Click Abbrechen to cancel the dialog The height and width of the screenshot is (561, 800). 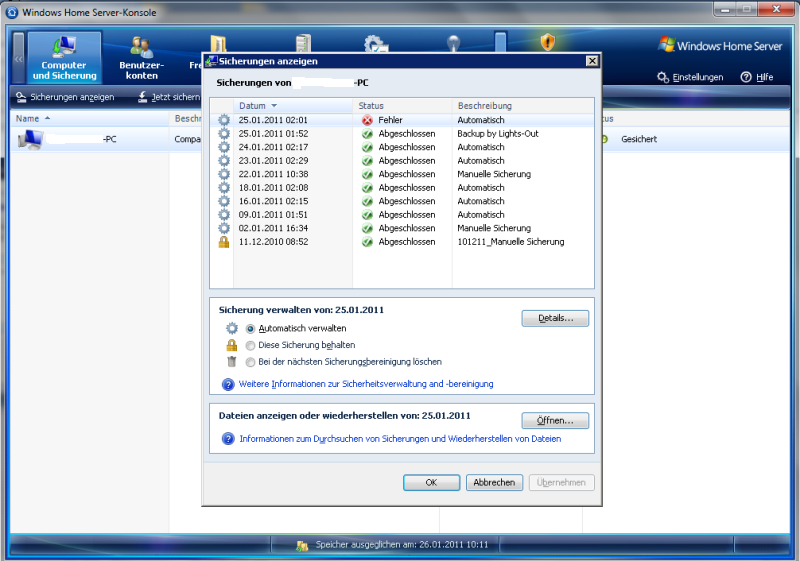click(x=494, y=482)
